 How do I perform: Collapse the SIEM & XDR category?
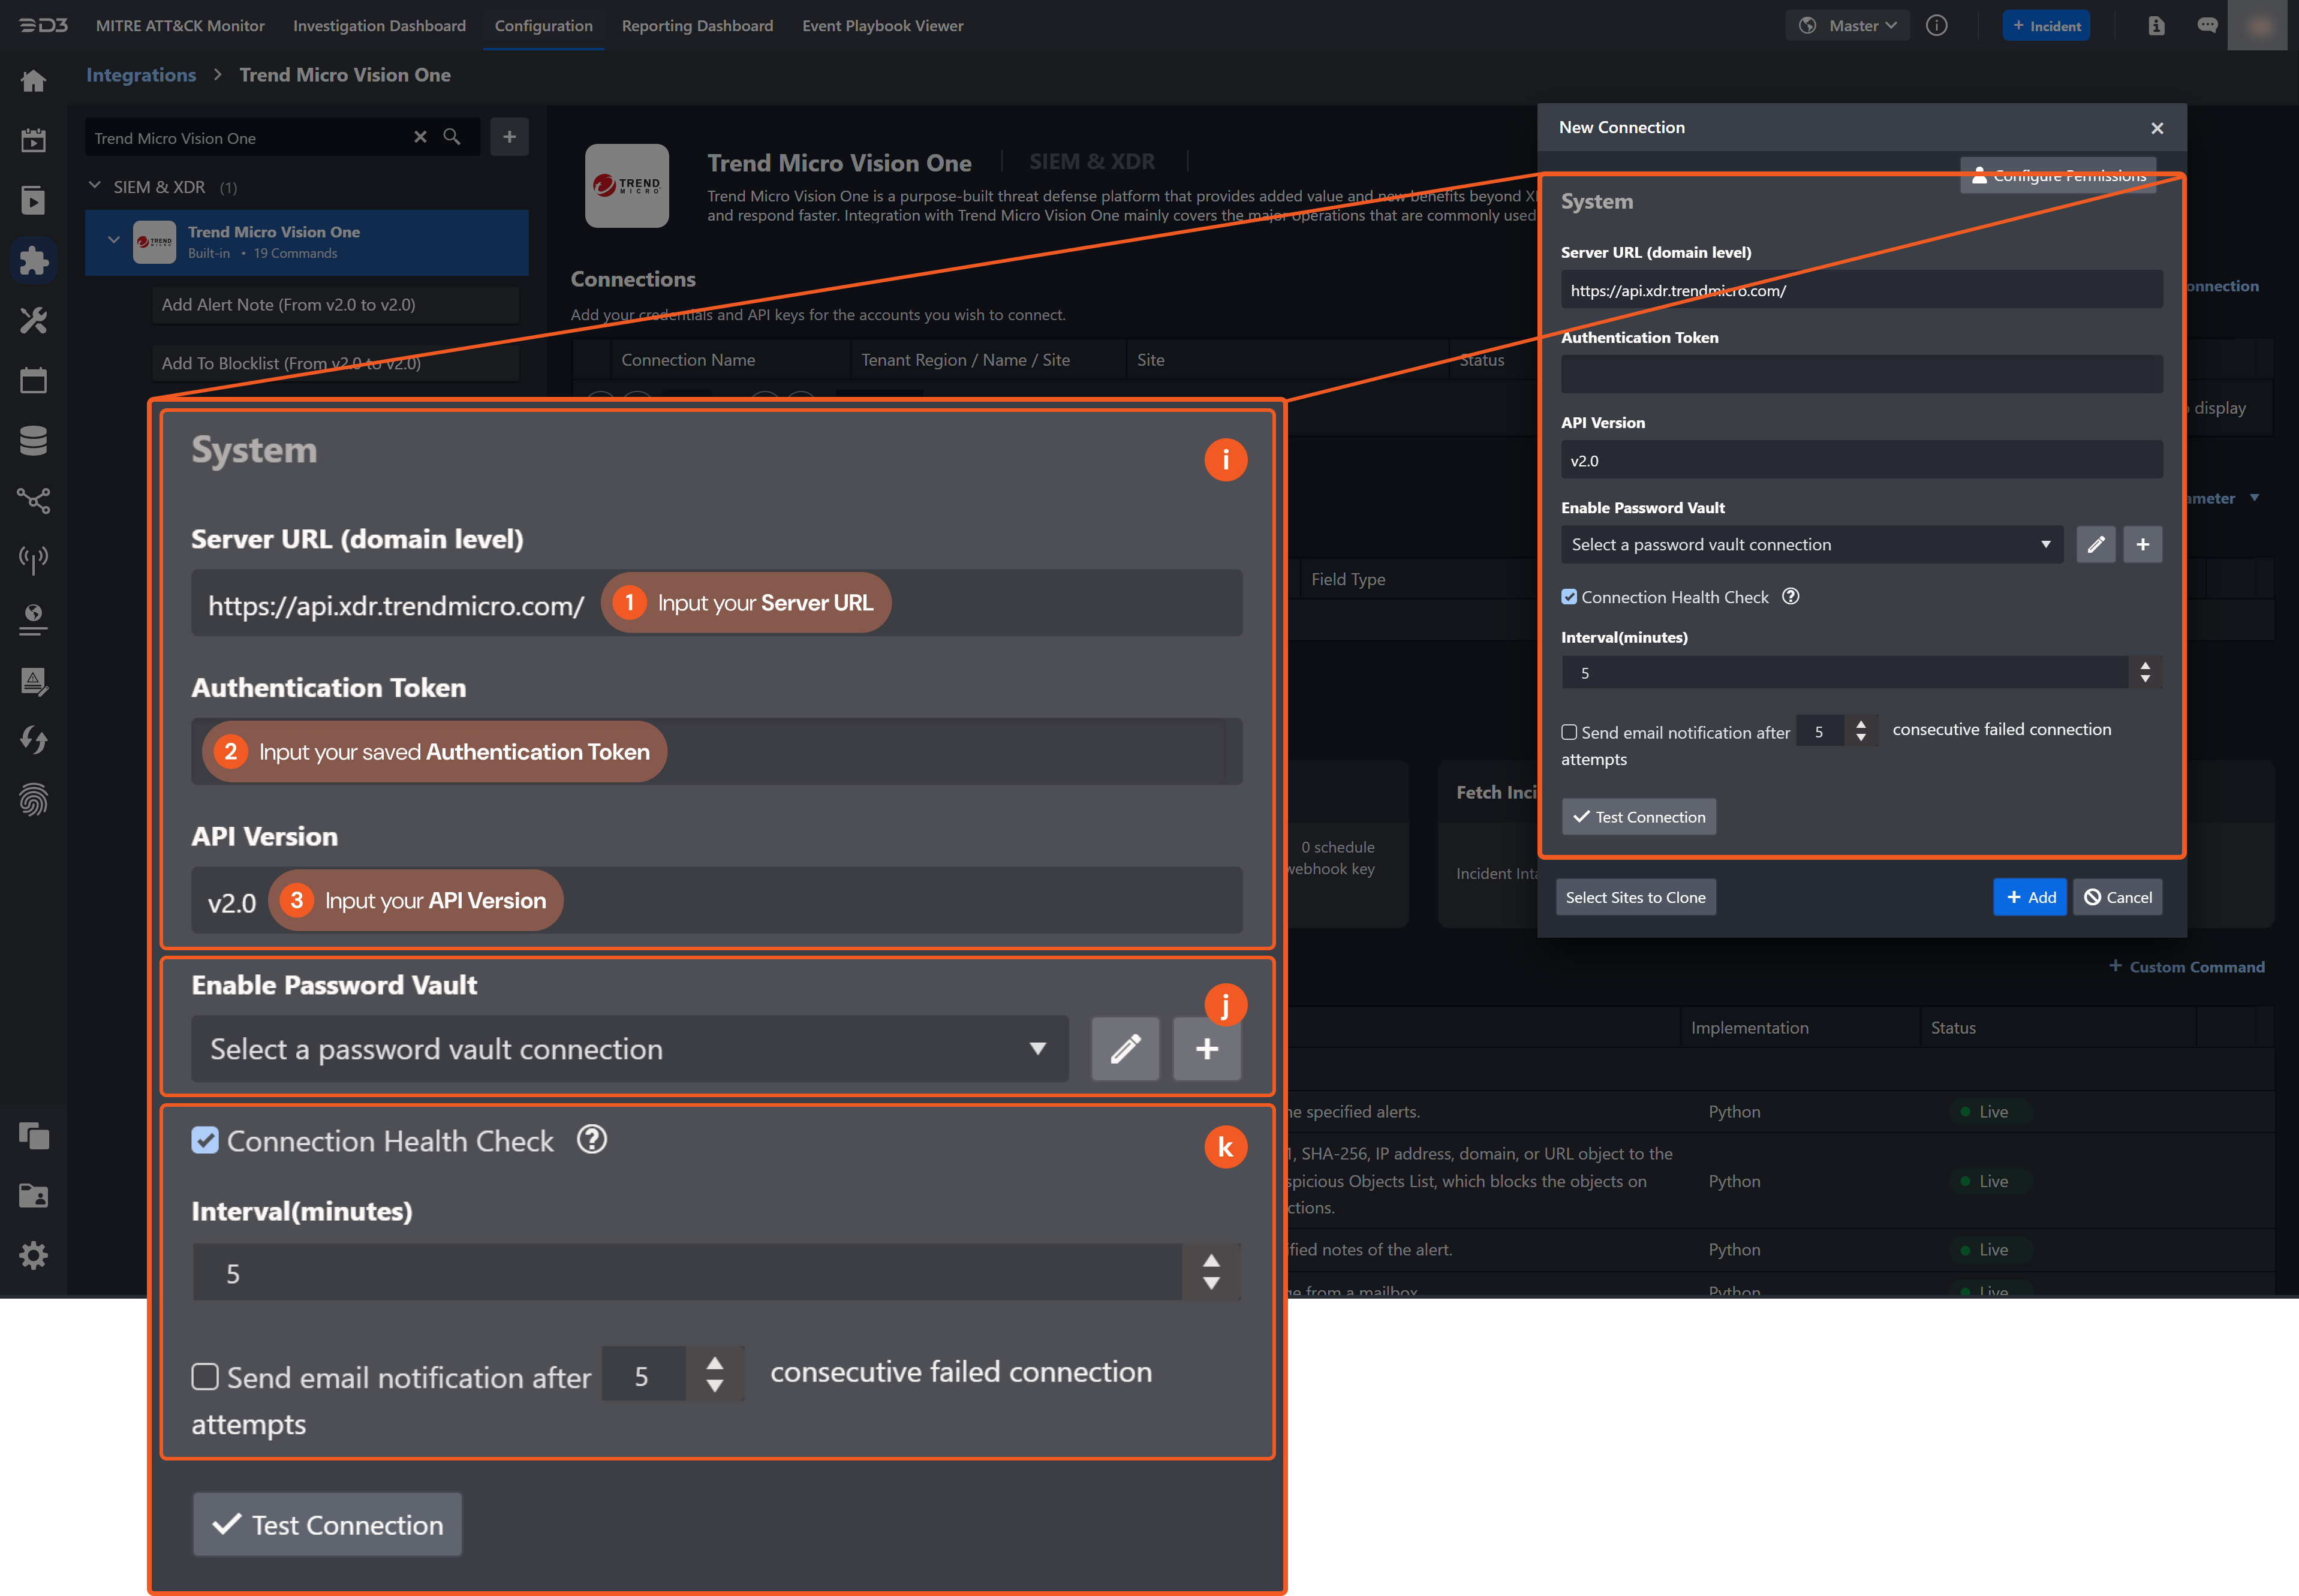(x=95, y=186)
